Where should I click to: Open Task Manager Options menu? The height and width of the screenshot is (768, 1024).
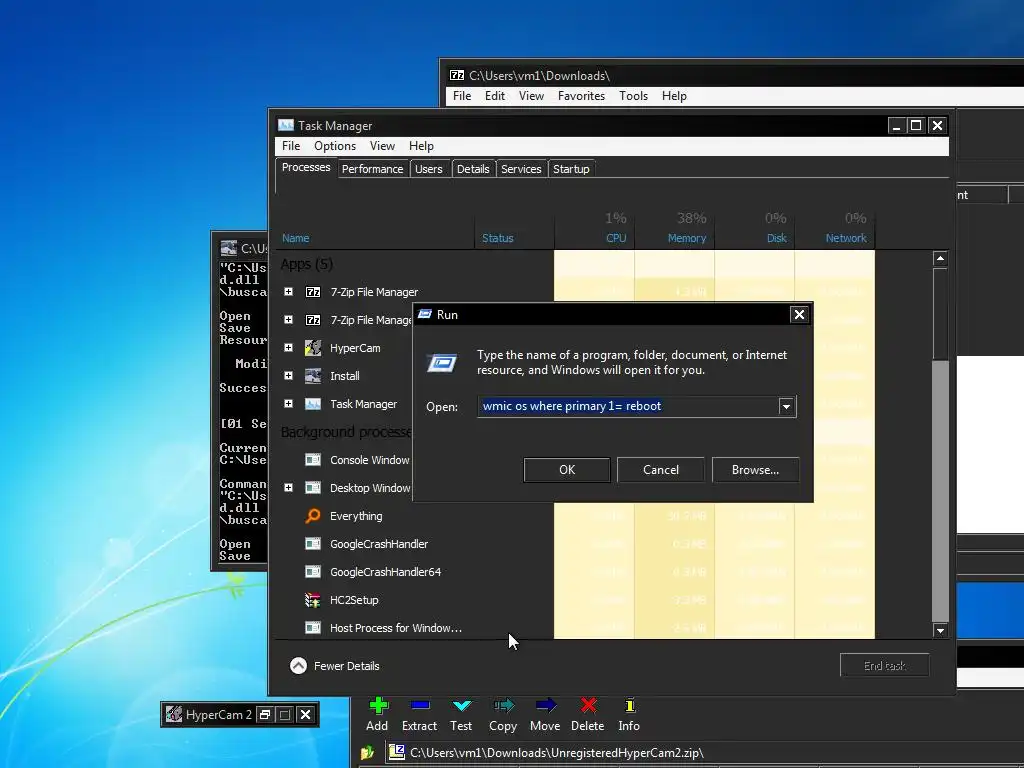[x=334, y=146]
